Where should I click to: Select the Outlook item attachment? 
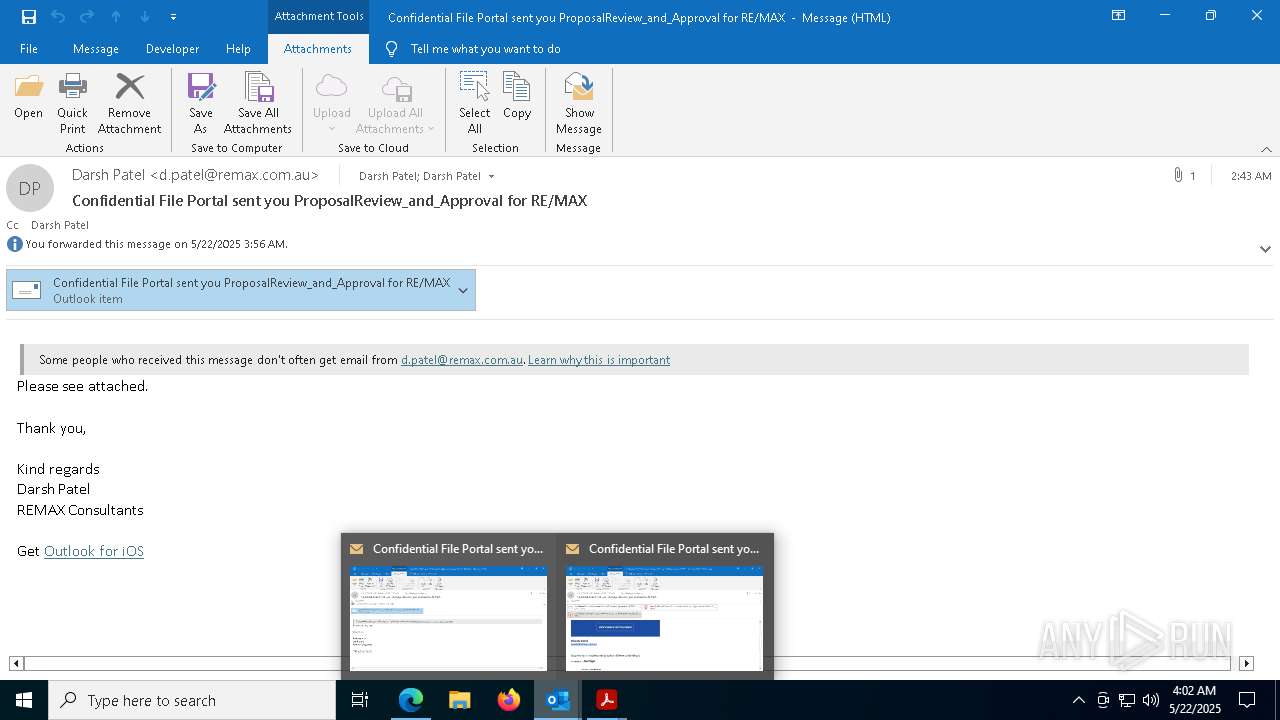click(x=241, y=290)
